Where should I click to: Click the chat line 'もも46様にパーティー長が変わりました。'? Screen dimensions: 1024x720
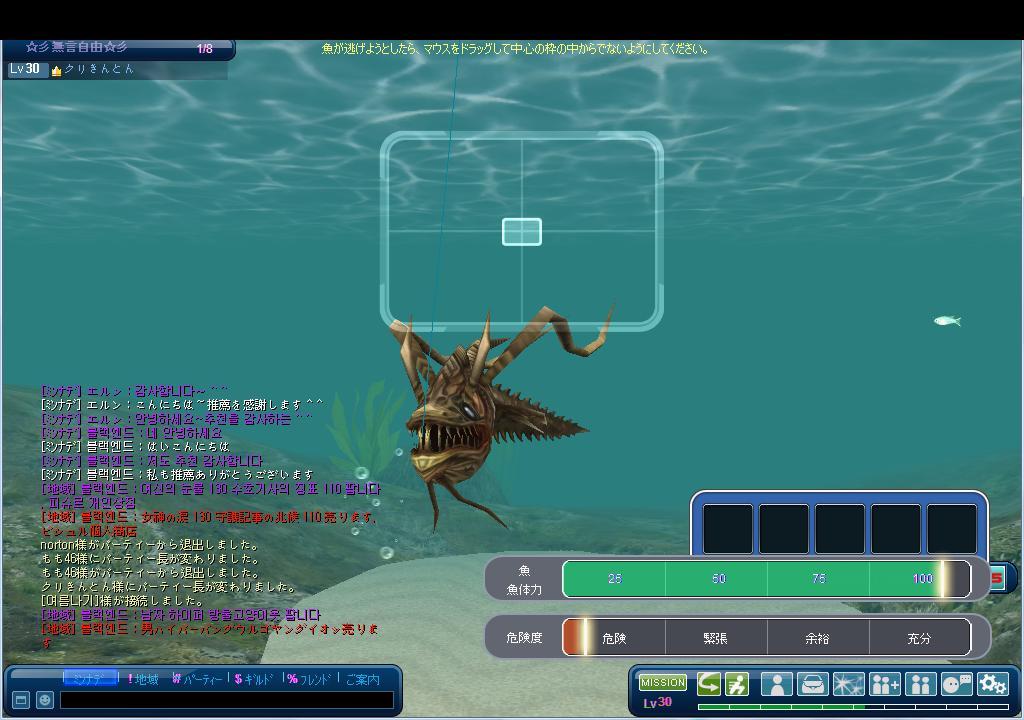(x=150, y=559)
